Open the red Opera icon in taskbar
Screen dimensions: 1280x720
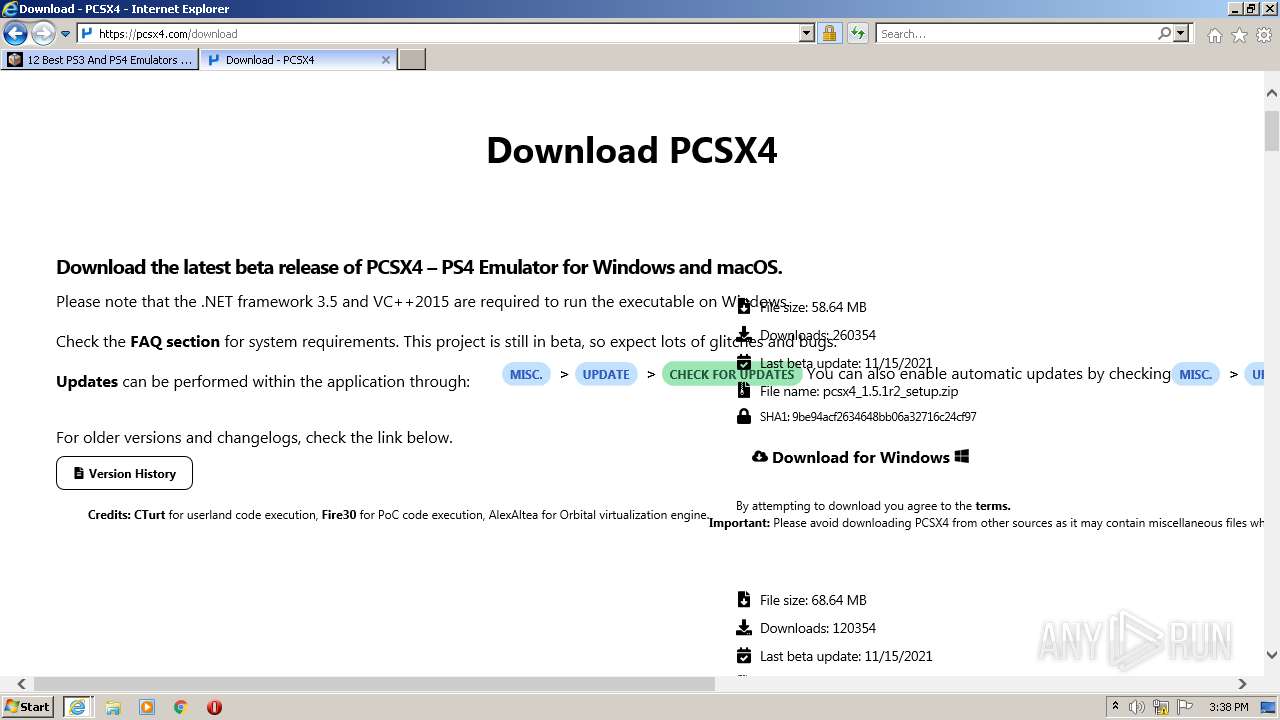coord(214,707)
